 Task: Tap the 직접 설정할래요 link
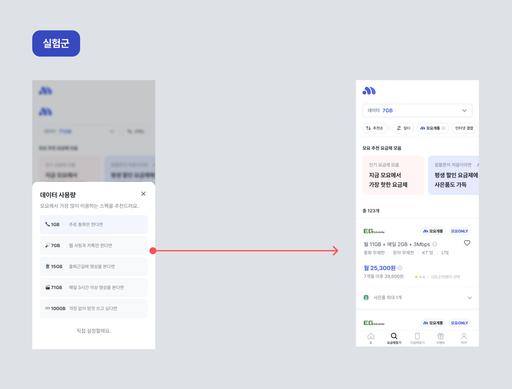94,331
